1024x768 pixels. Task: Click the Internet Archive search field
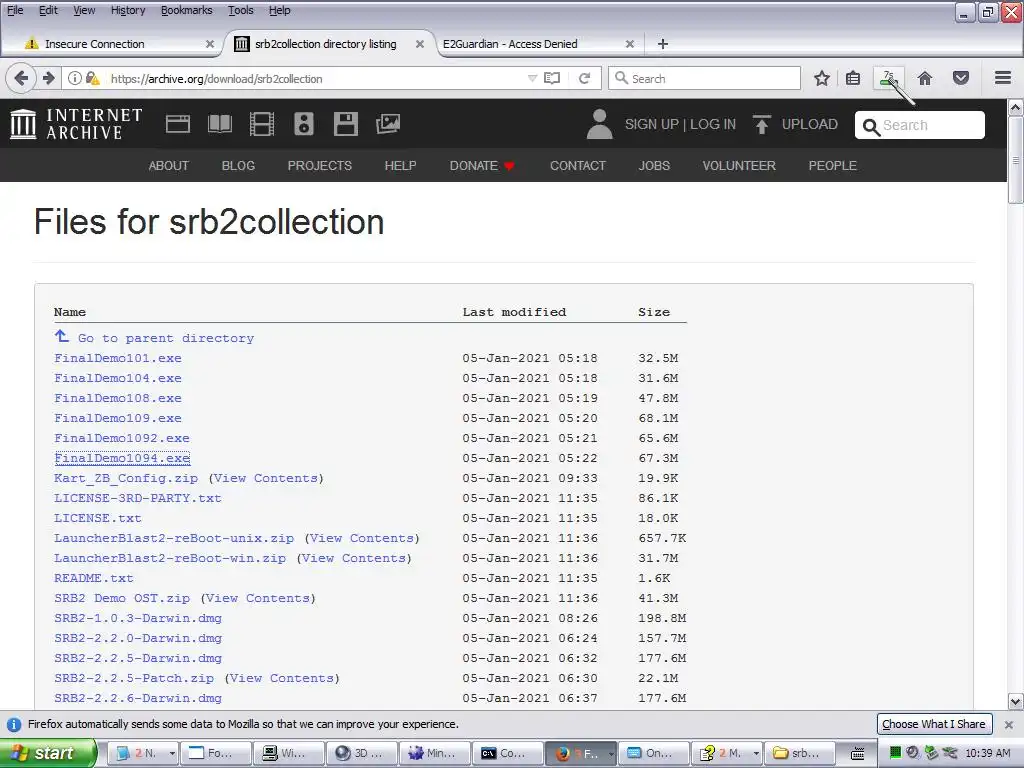(920, 125)
